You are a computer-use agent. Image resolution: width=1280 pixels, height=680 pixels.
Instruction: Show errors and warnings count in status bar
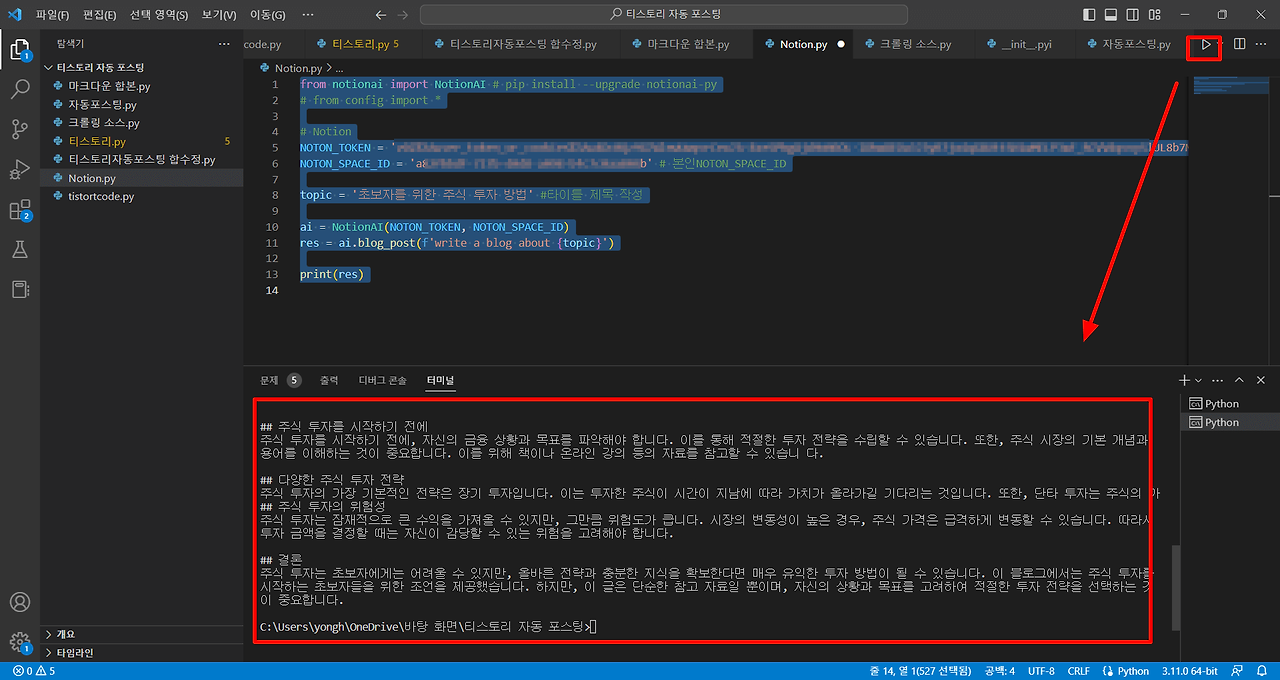[x=35, y=671]
